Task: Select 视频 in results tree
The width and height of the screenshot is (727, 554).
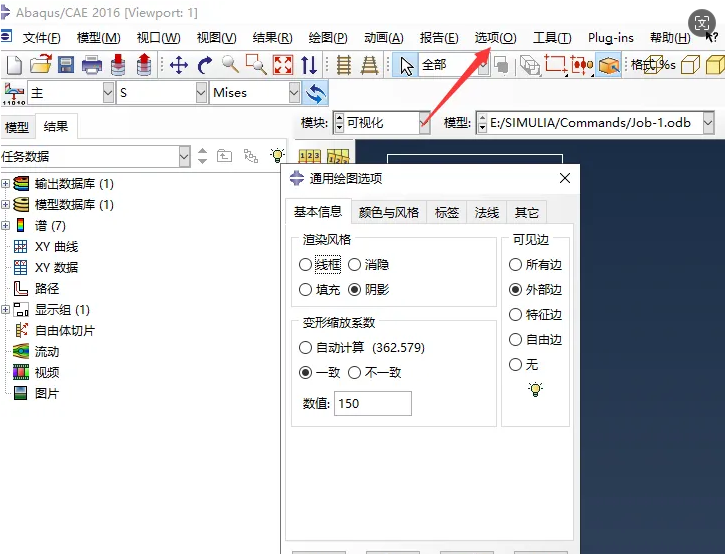Action: (47, 372)
